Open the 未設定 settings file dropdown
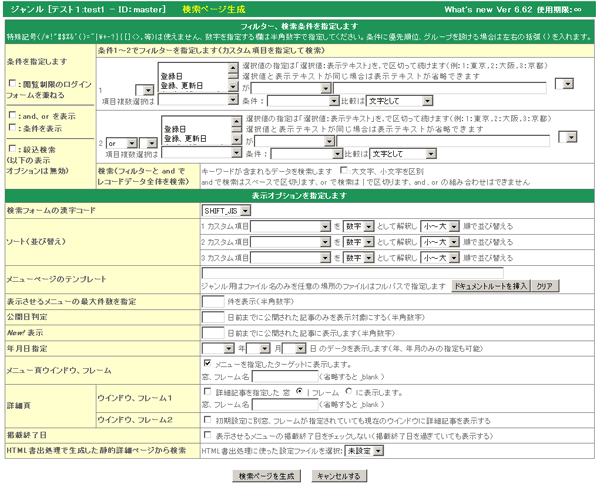Screen dimensions: 600x487 364,451
